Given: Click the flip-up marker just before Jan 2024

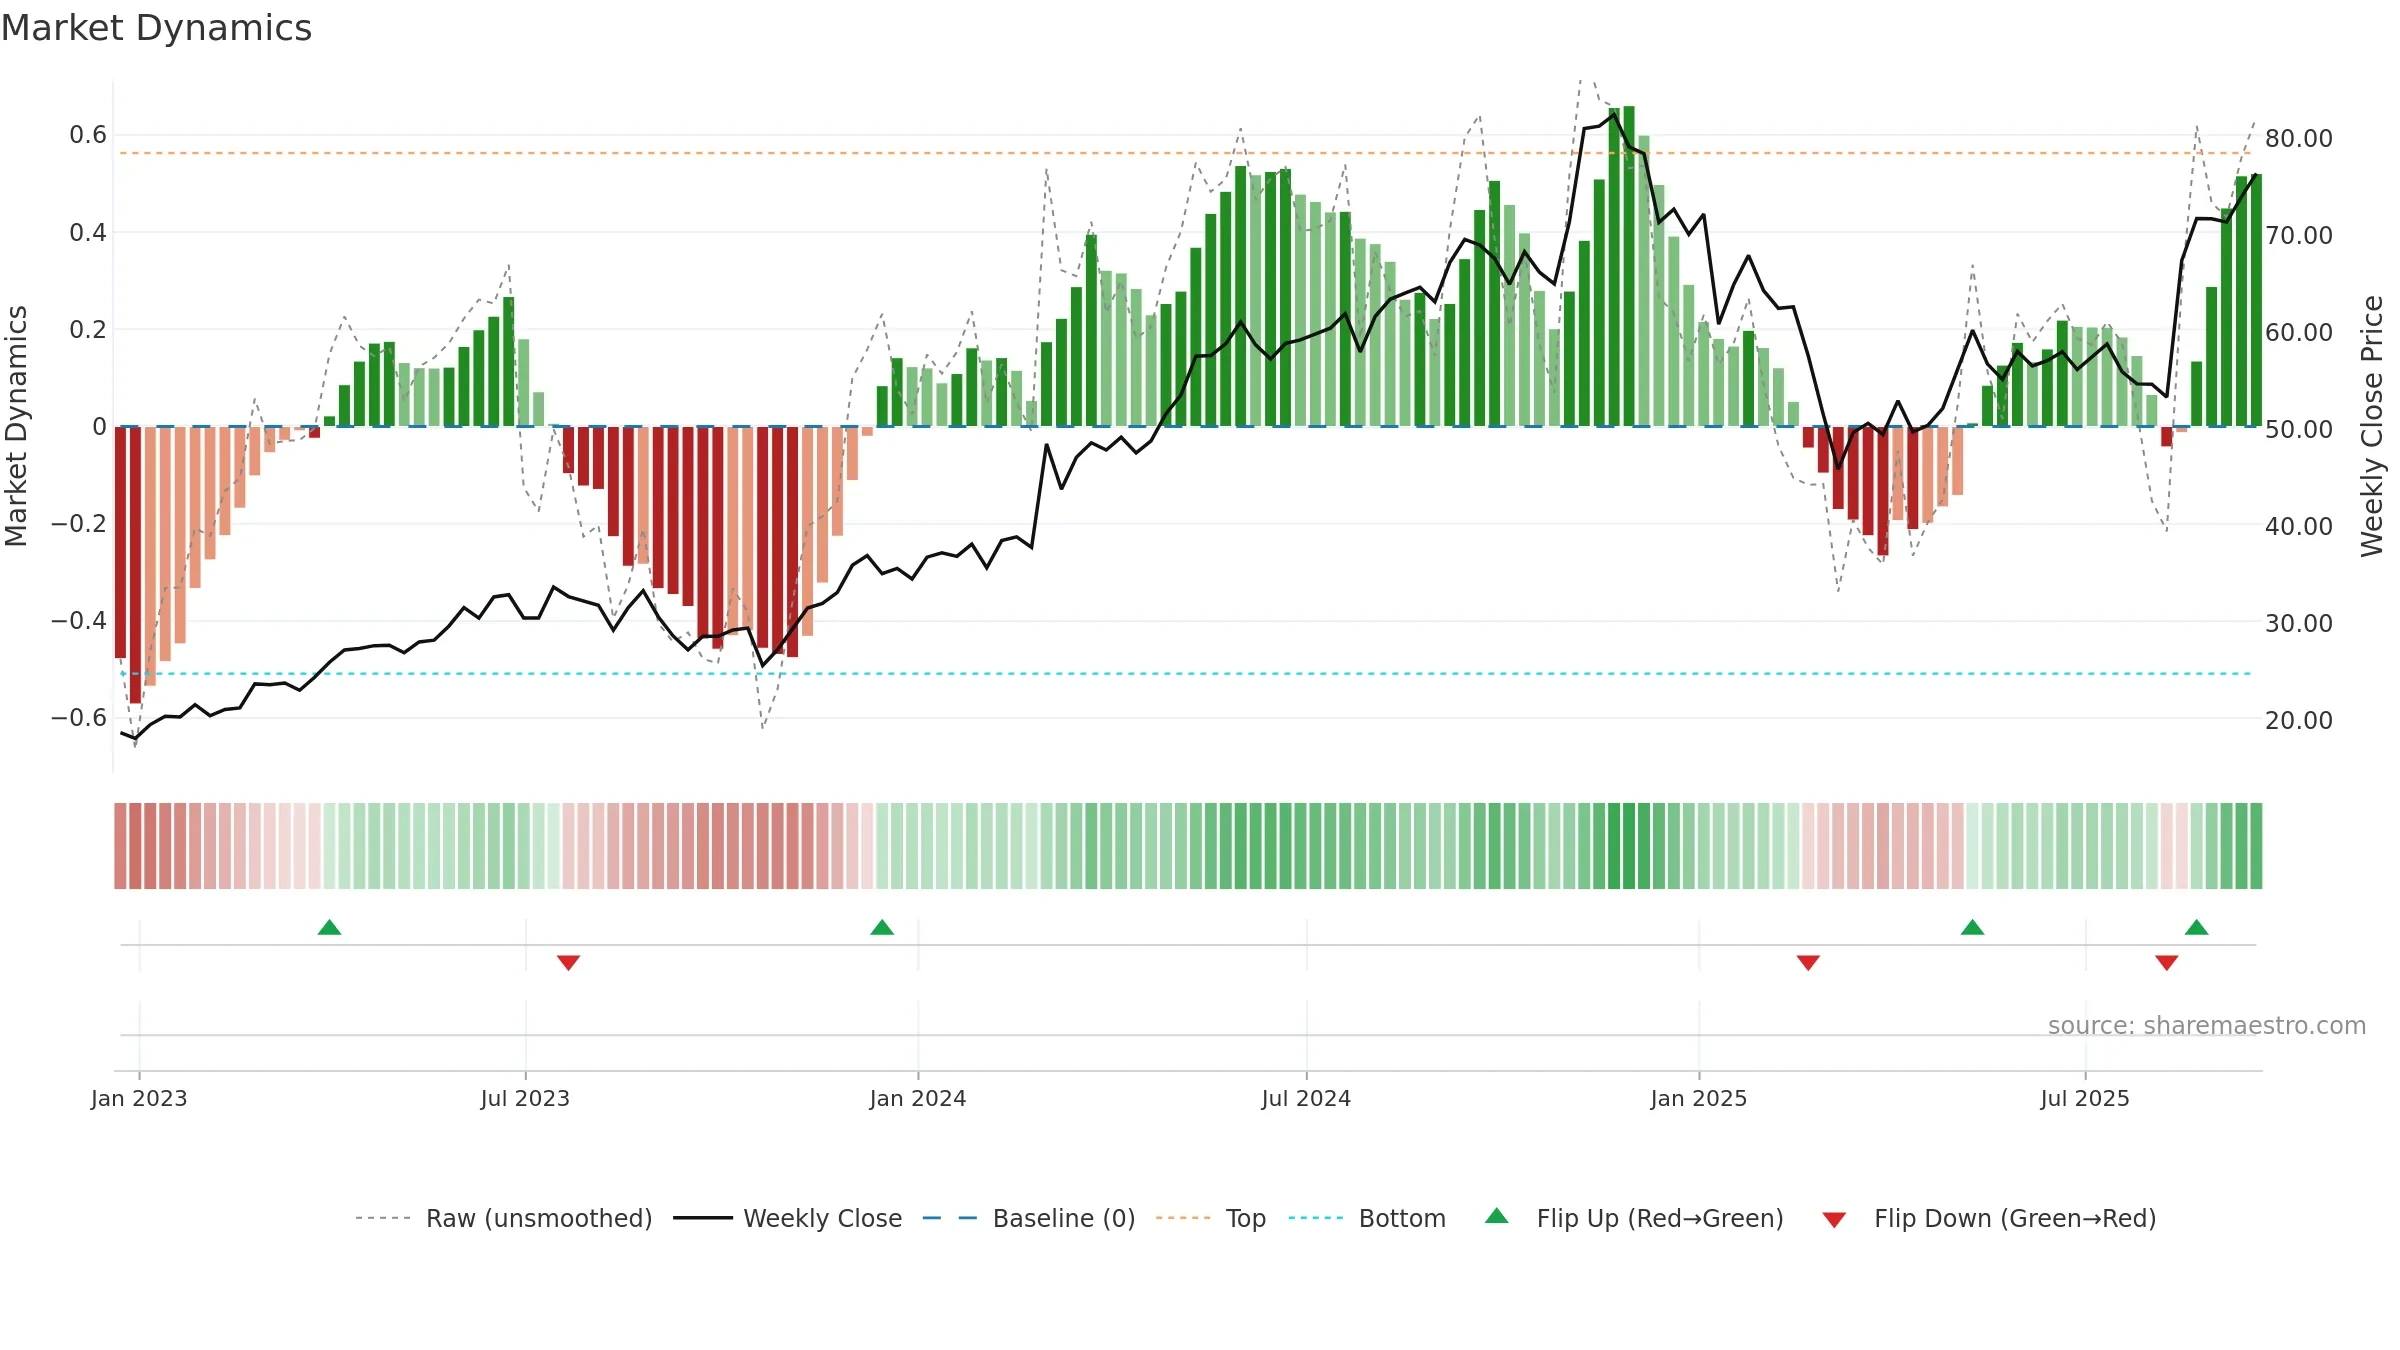Looking at the screenshot, I should (882, 927).
